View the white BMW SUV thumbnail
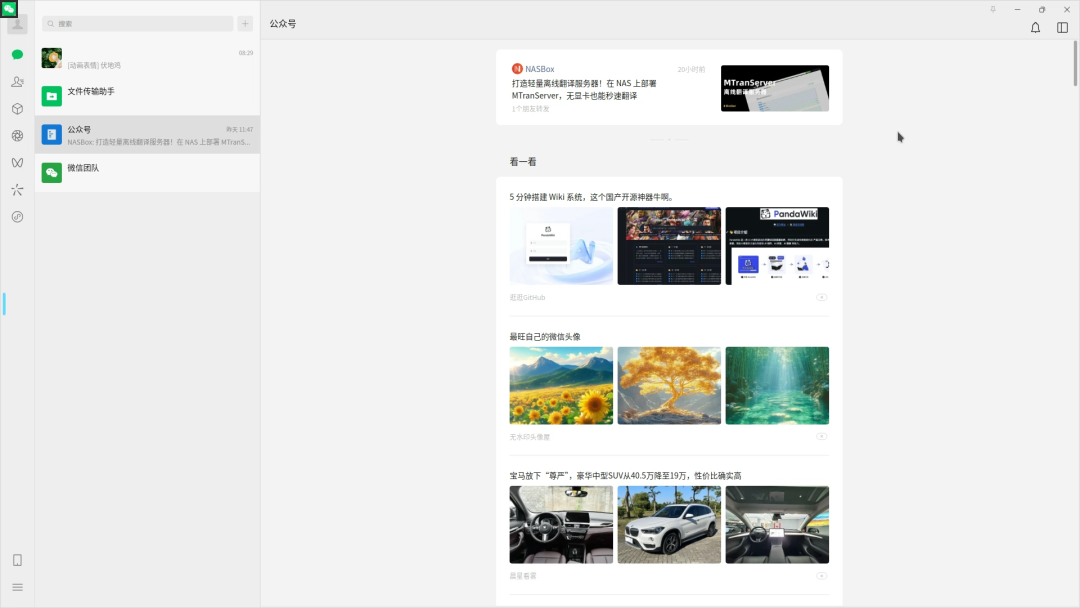 click(669, 525)
